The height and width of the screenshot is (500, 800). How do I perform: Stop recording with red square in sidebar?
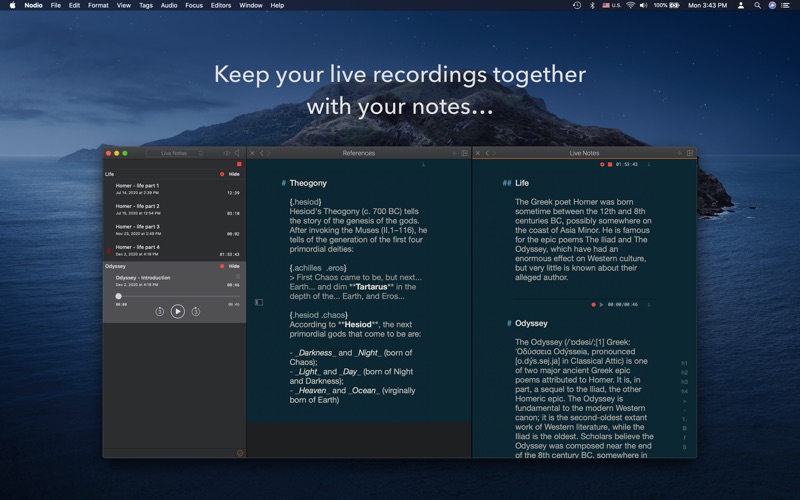coord(239,164)
